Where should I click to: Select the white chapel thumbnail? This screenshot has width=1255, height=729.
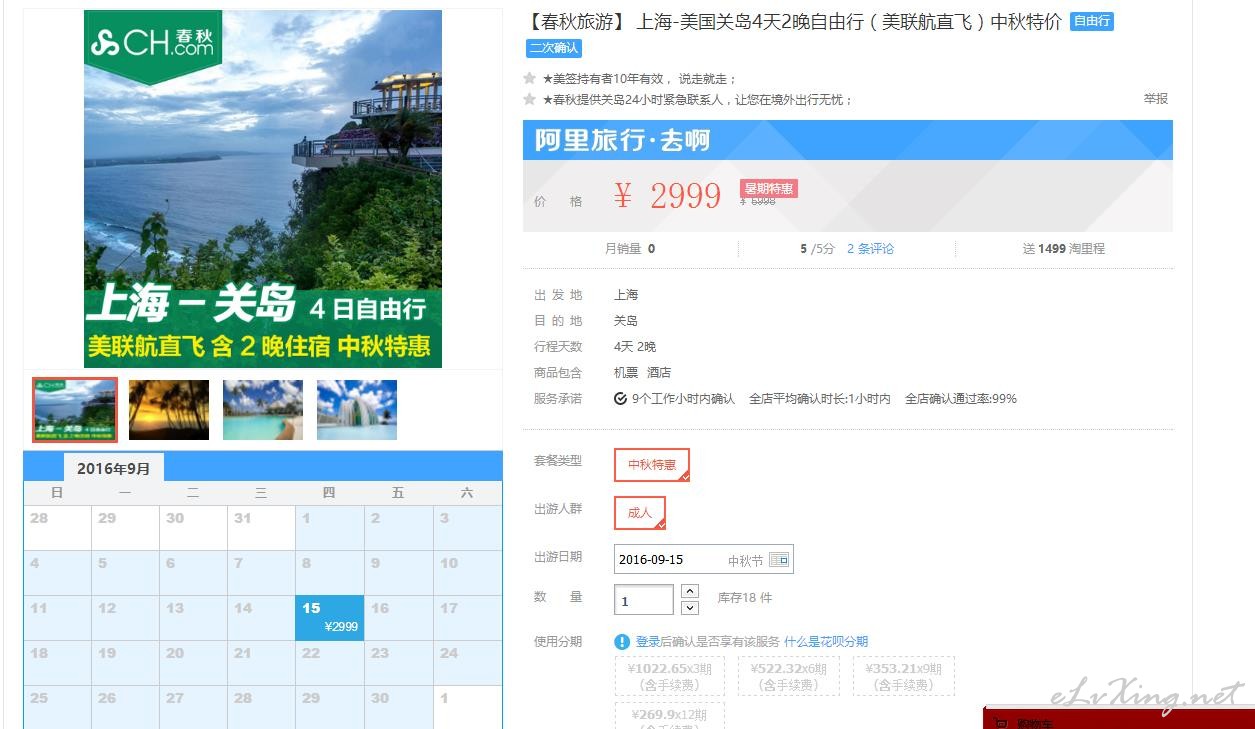[x=357, y=410]
